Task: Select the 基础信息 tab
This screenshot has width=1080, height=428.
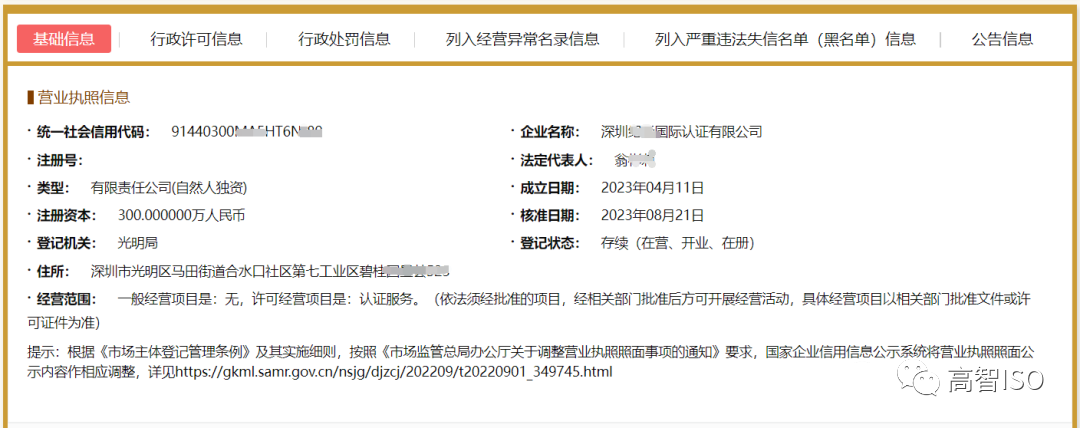Action: coord(64,39)
